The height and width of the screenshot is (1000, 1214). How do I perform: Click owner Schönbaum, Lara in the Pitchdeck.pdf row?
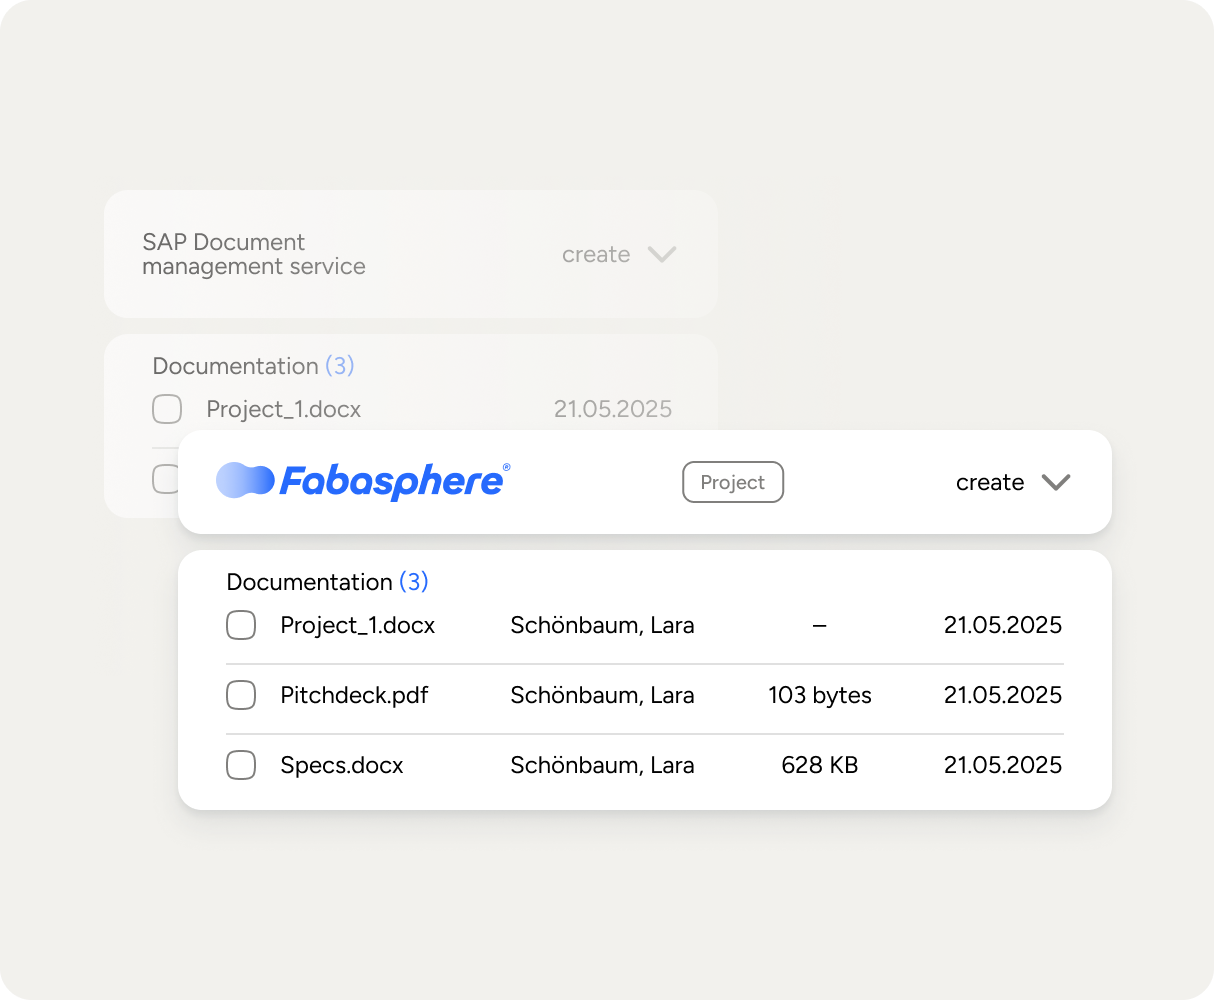click(x=602, y=695)
